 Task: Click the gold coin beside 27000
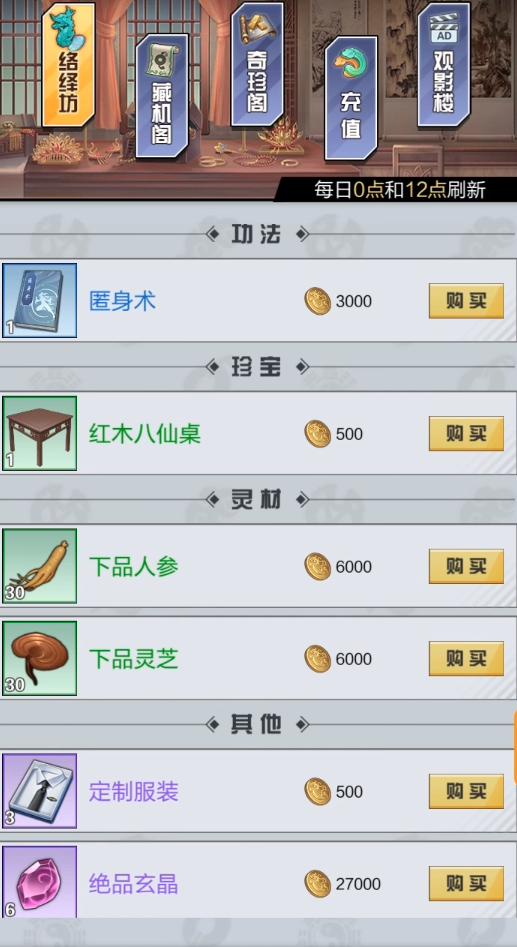pyautogui.click(x=318, y=884)
